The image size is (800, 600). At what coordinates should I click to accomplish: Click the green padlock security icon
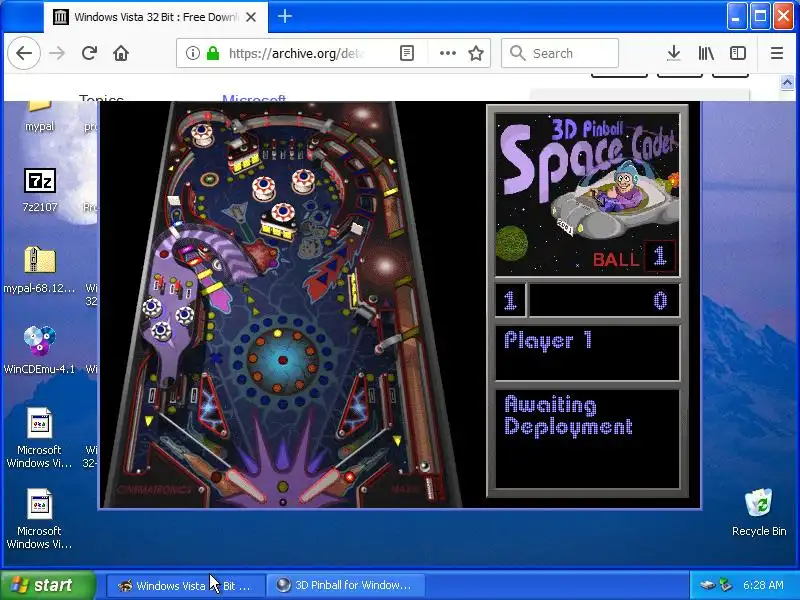(x=213, y=53)
